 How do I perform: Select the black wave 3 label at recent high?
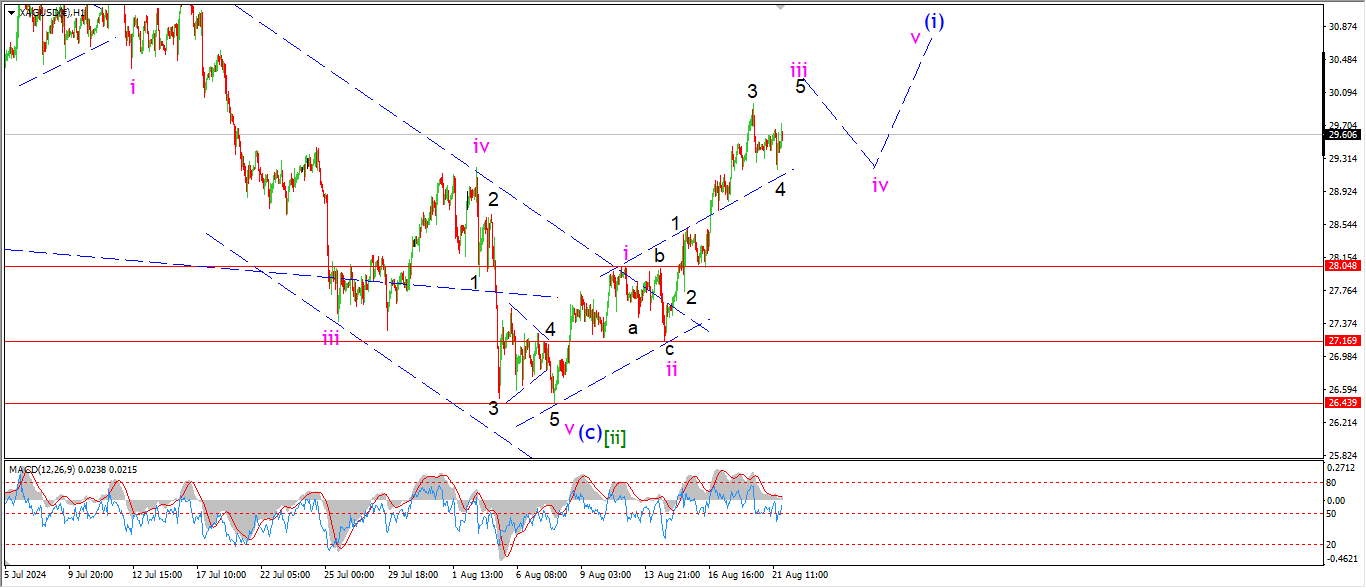click(752, 91)
